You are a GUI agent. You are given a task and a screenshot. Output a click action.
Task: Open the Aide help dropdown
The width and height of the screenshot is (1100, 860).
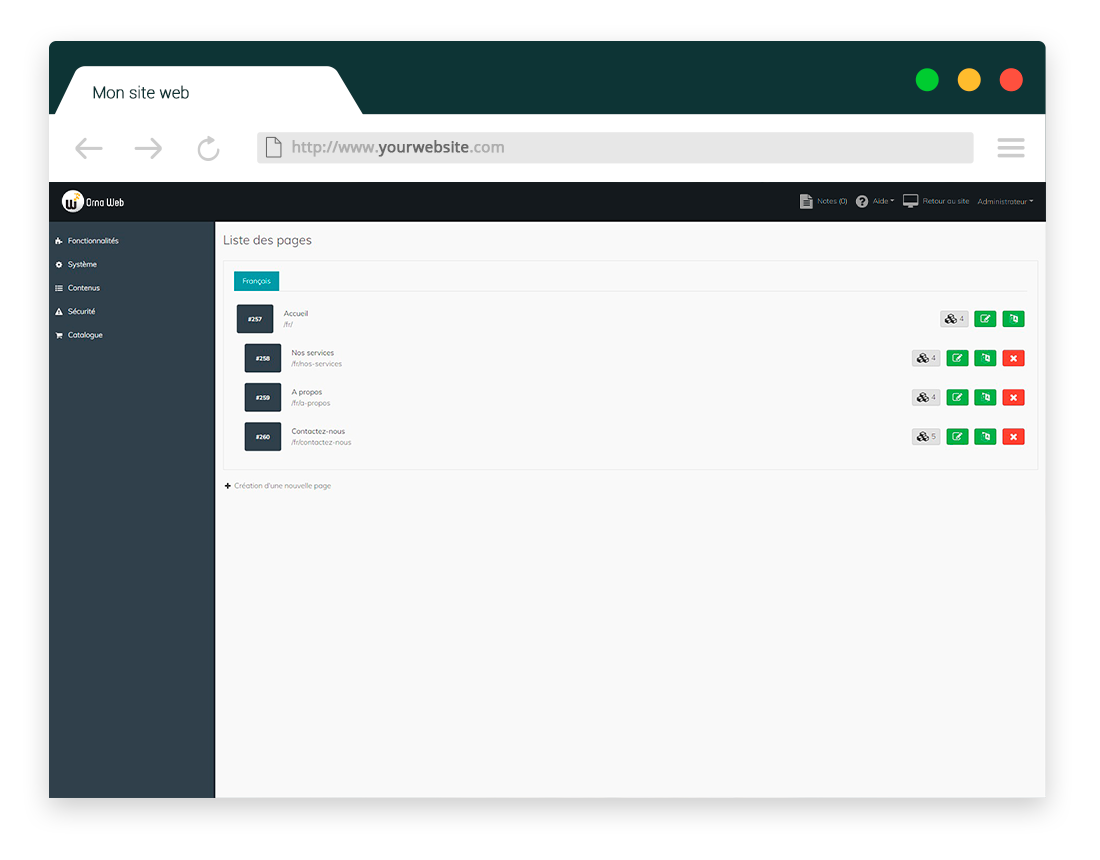(875, 201)
